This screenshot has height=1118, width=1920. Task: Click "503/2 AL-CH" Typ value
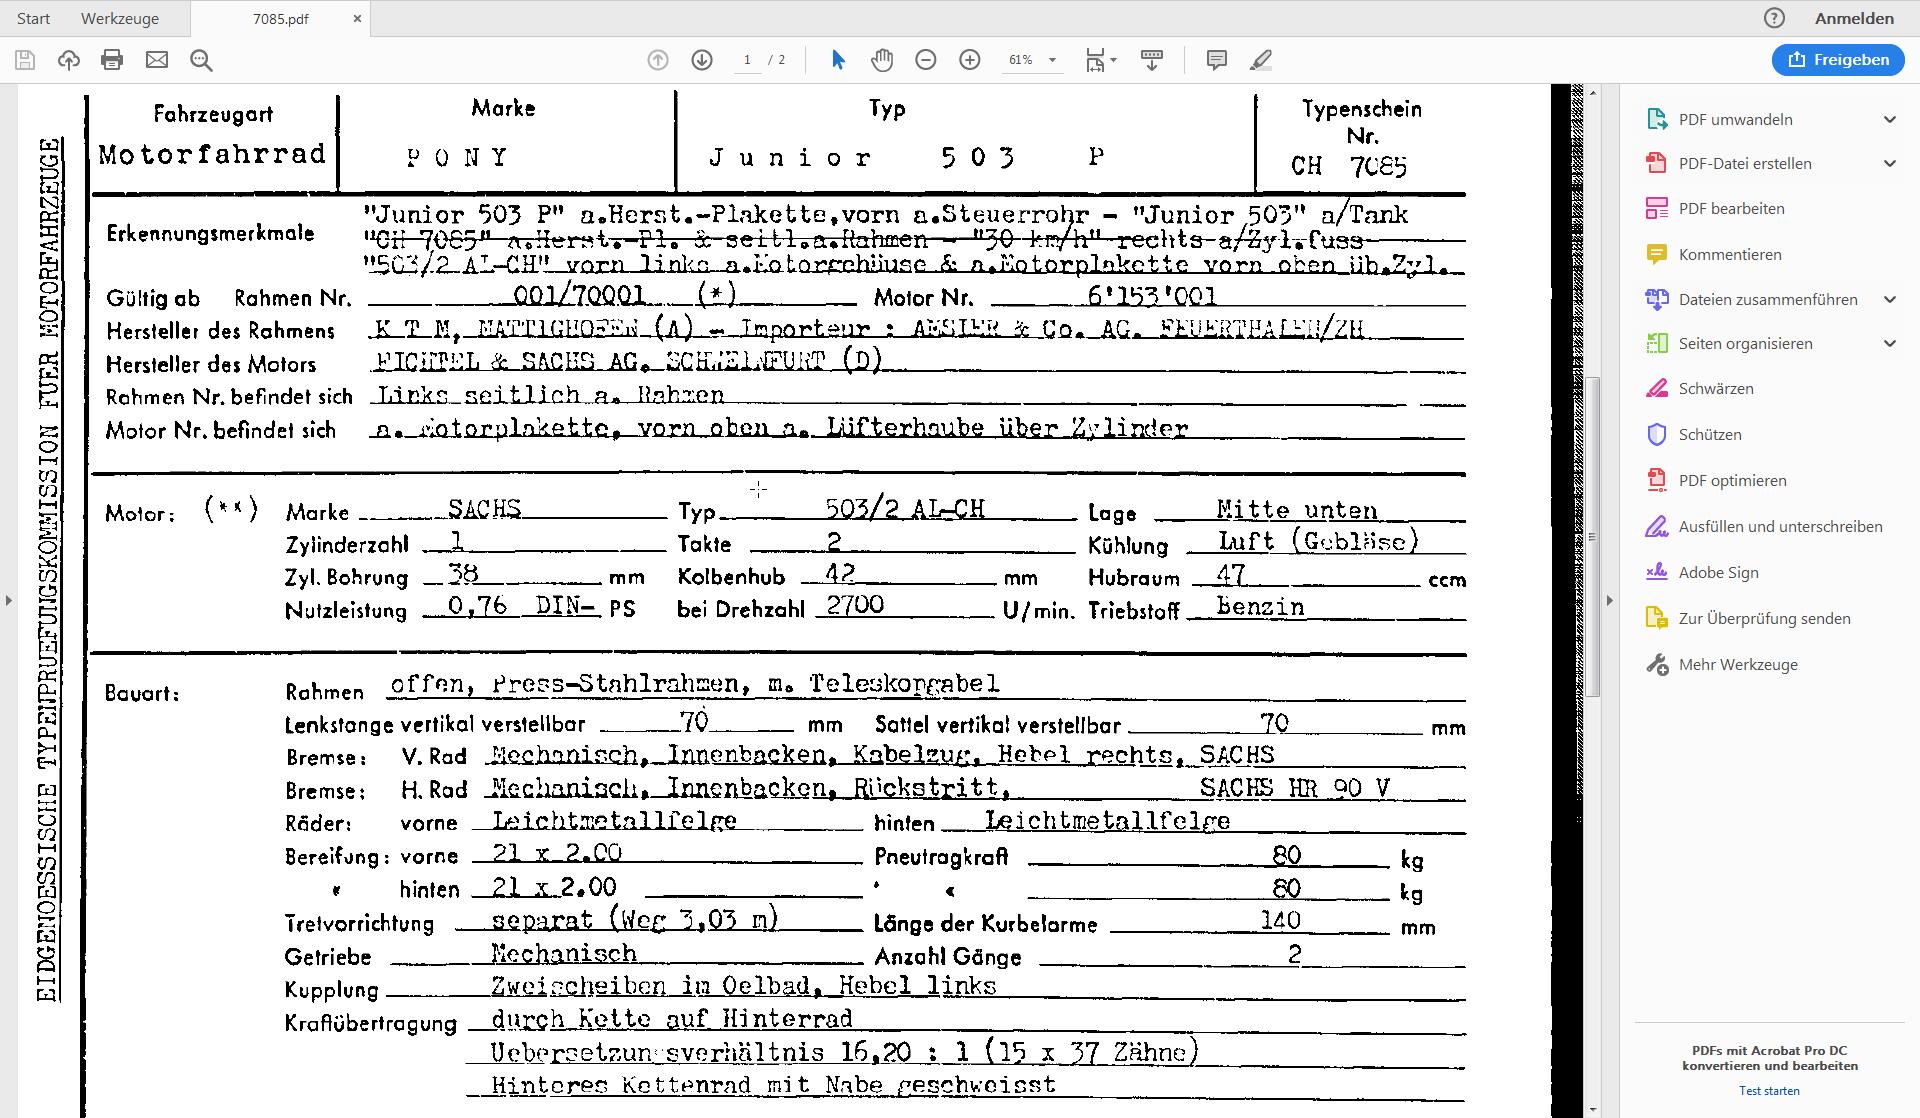[x=905, y=508]
